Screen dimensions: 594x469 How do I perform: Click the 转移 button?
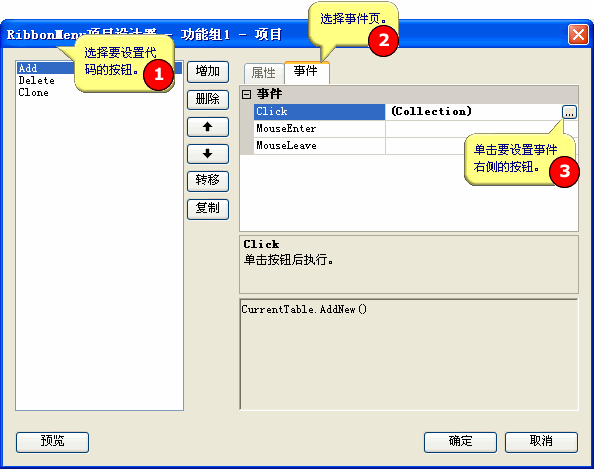(x=208, y=181)
